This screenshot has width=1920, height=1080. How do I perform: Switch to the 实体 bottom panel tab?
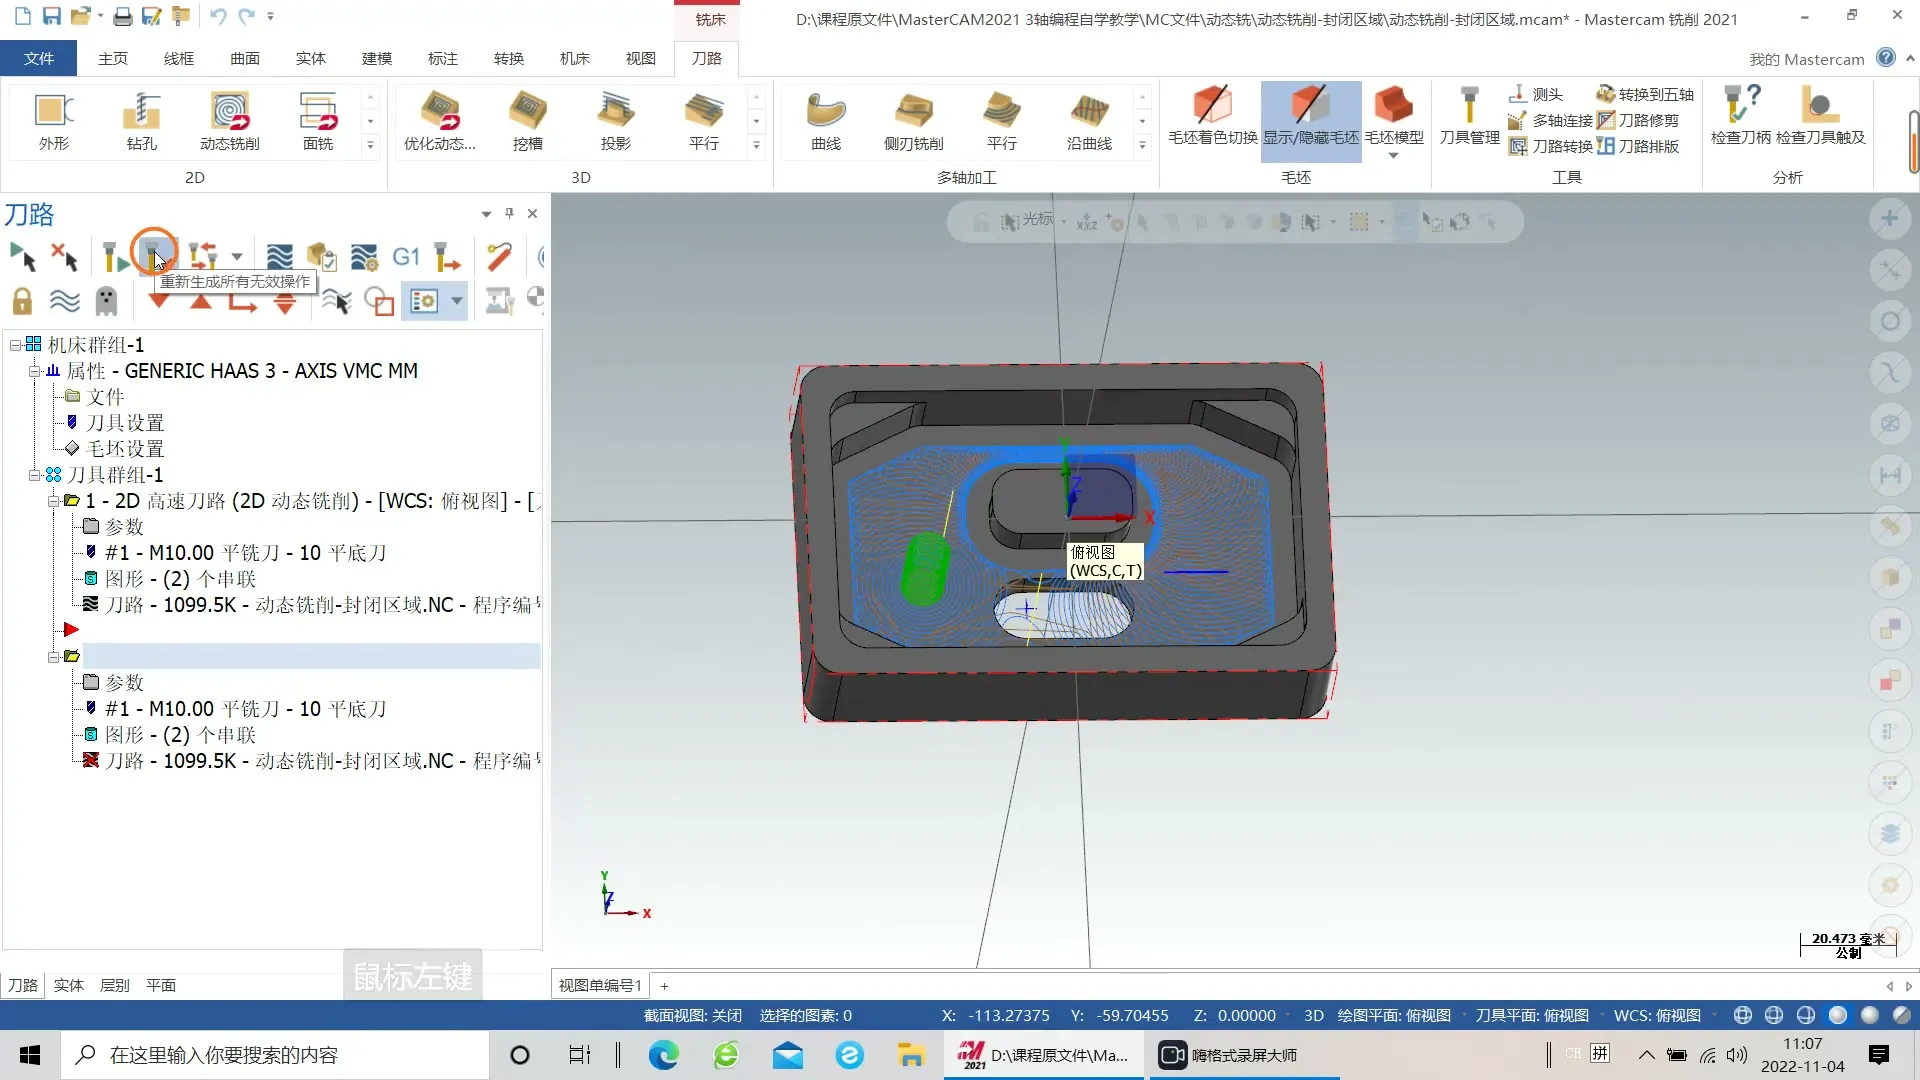68,985
